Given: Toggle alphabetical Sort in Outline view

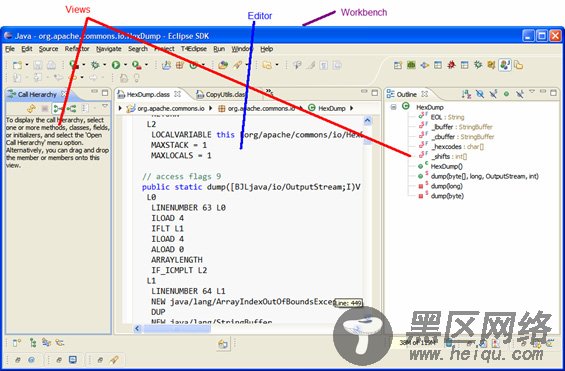Looking at the screenshot, I should click(466, 94).
